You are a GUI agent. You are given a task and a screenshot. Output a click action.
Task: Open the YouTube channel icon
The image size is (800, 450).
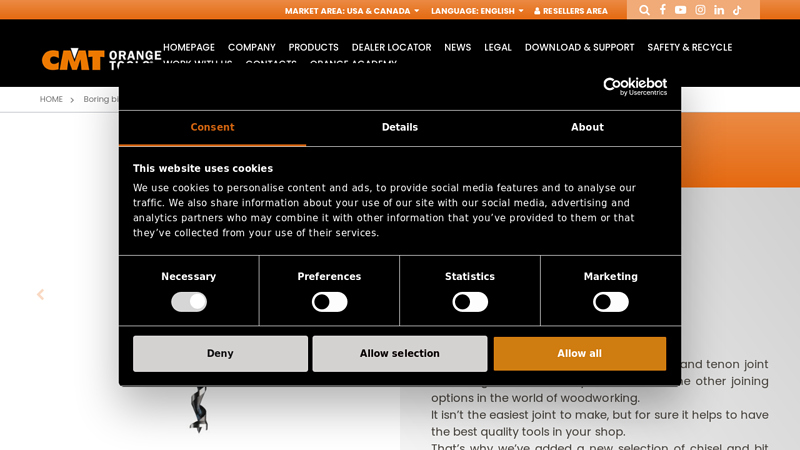click(681, 10)
